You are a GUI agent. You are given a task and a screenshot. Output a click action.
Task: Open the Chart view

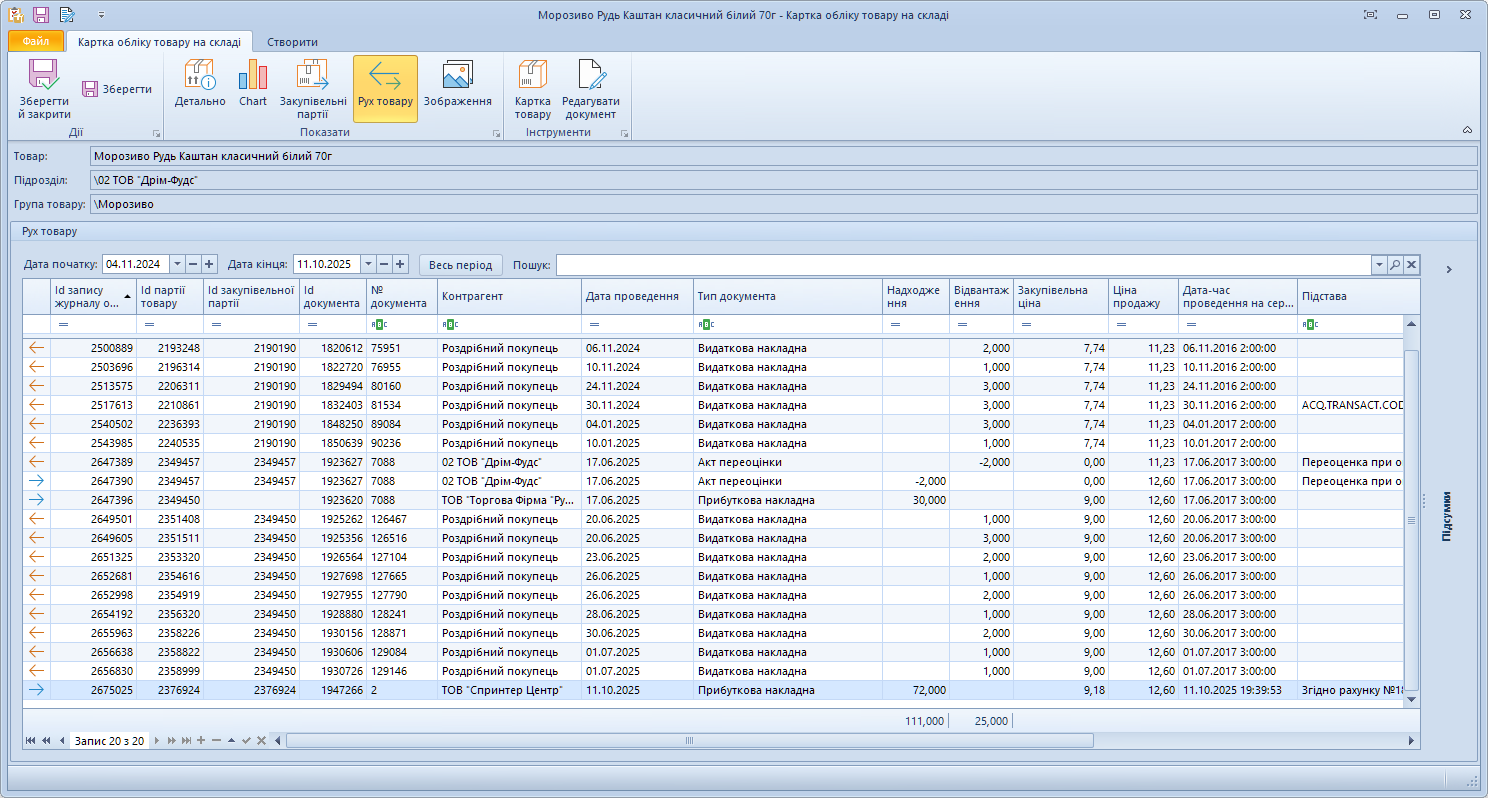pyautogui.click(x=252, y=88)
